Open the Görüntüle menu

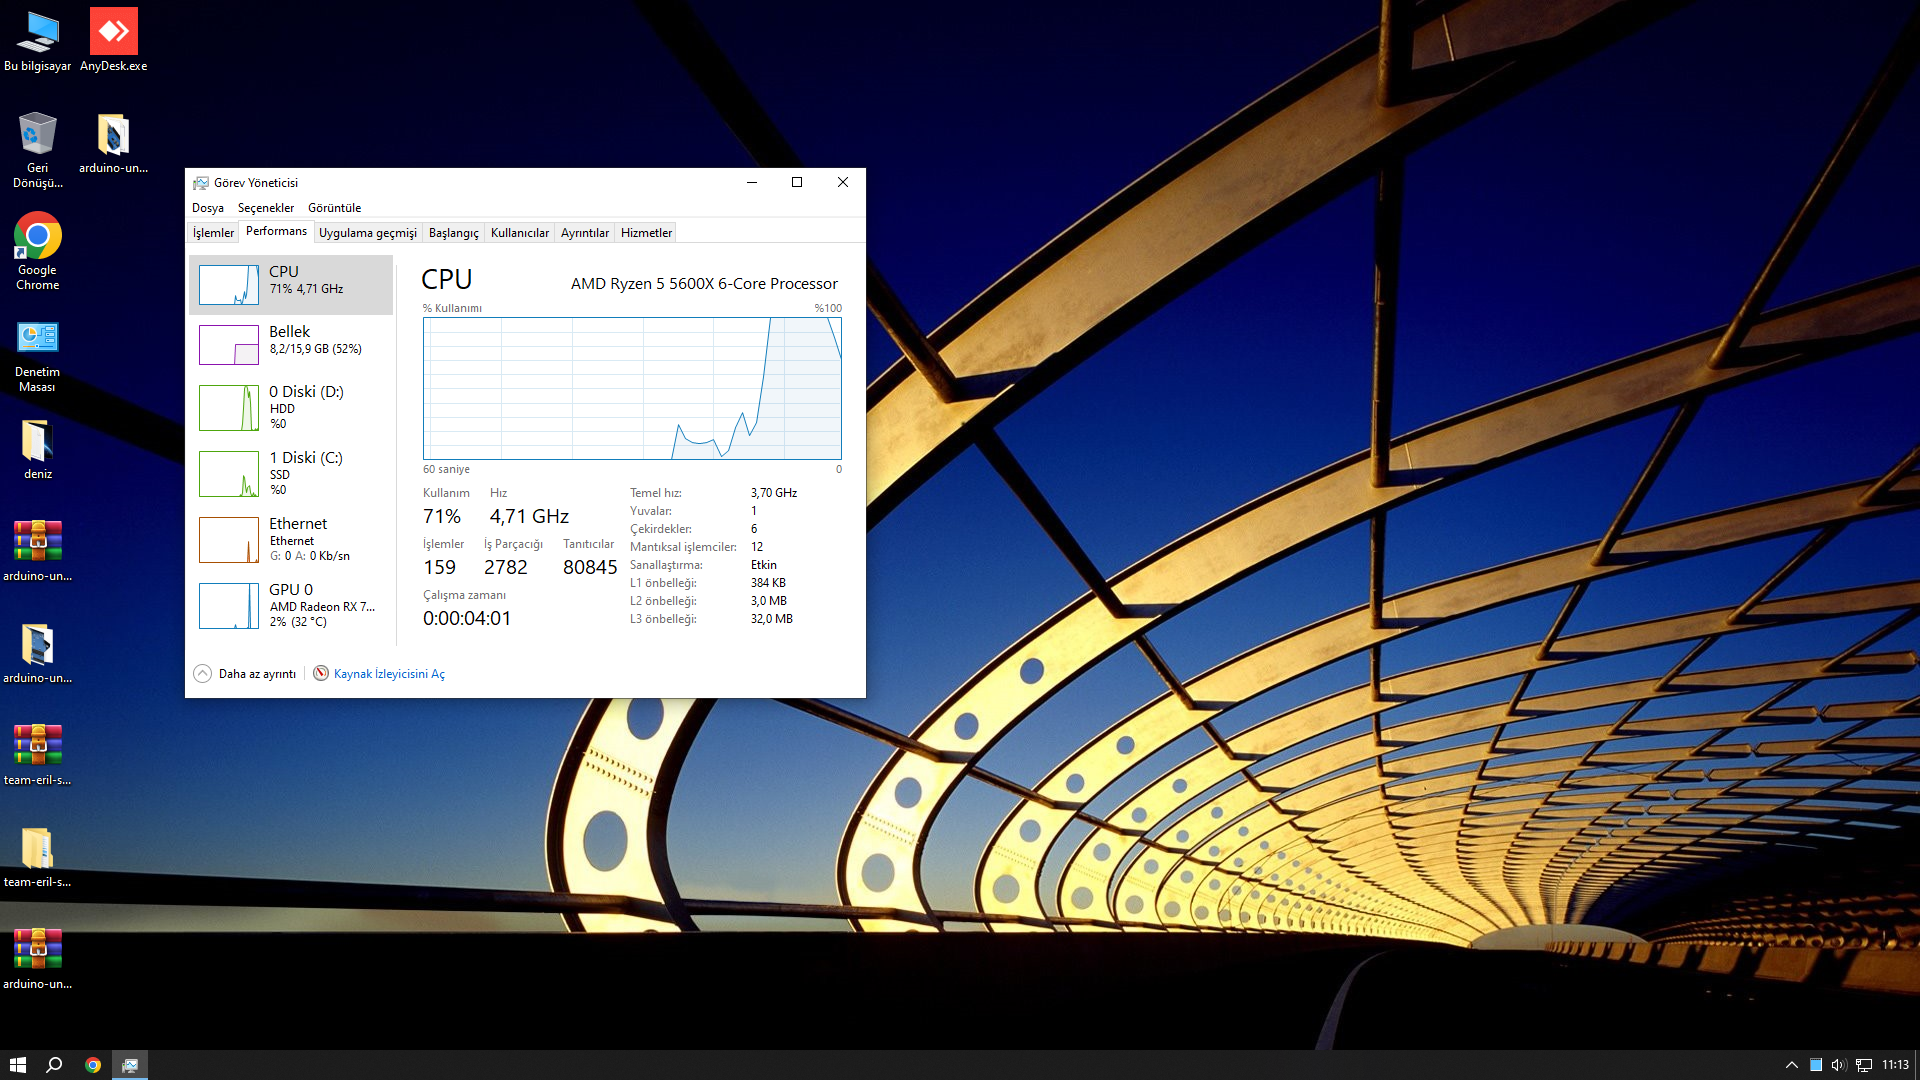coord(335,208)
